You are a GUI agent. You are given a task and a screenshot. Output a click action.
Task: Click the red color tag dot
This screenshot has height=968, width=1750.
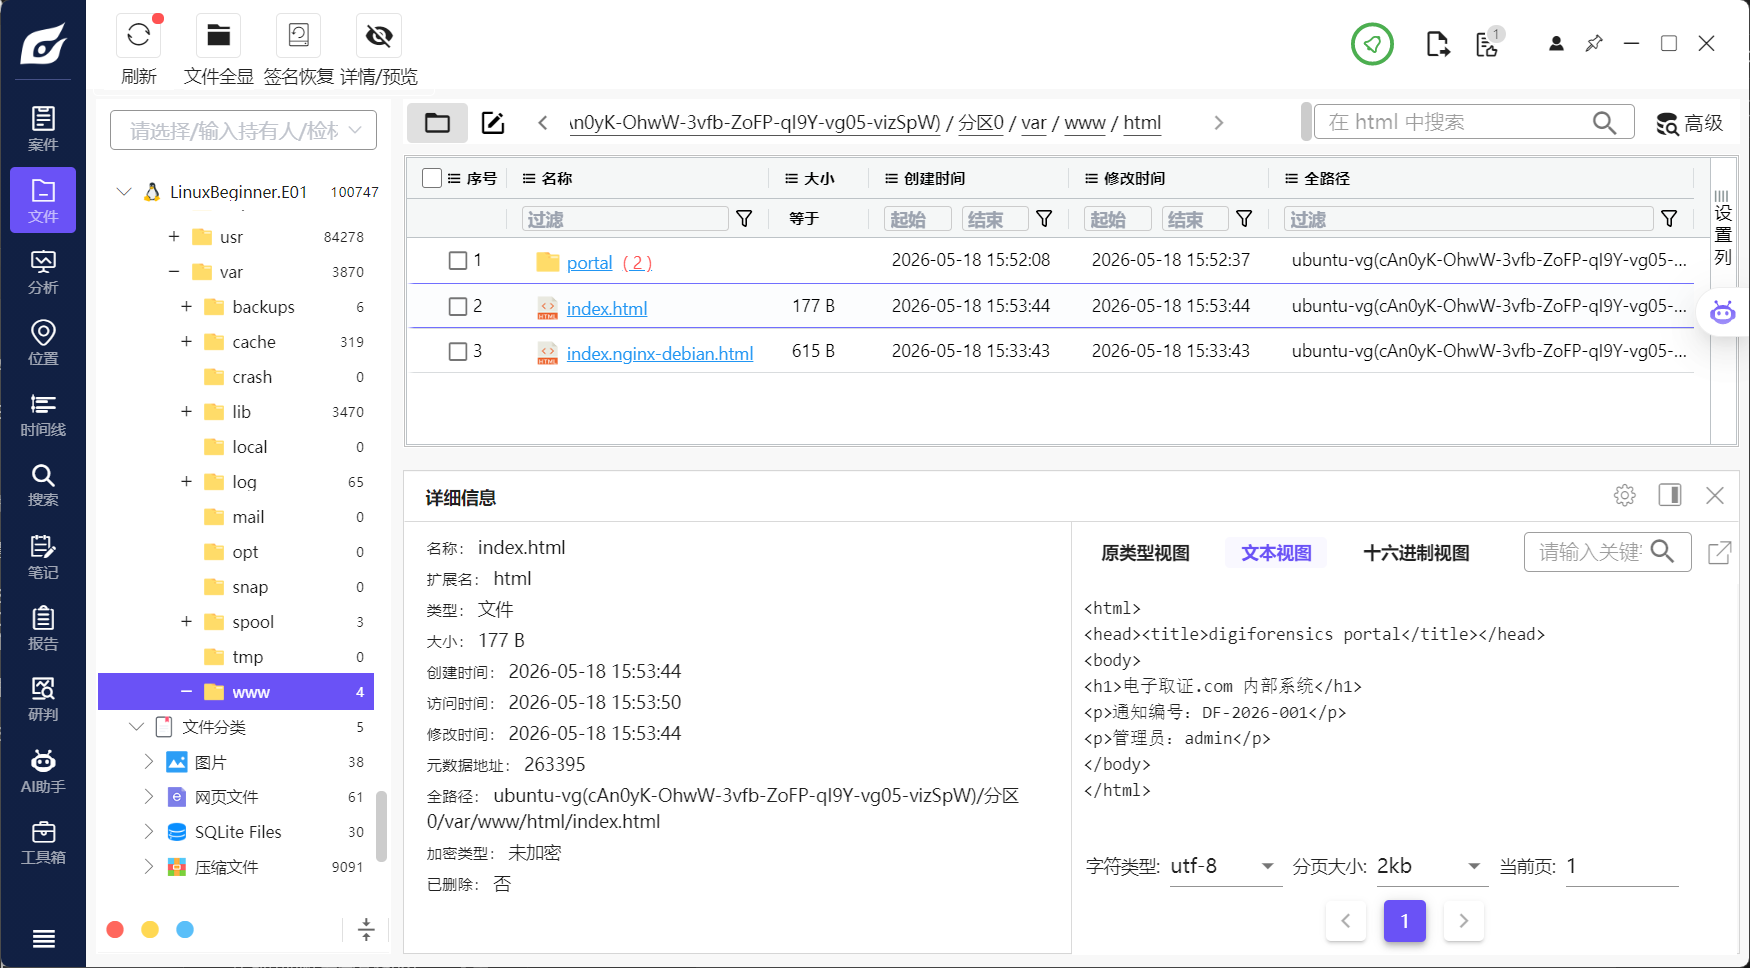click(x=115, y=930)
